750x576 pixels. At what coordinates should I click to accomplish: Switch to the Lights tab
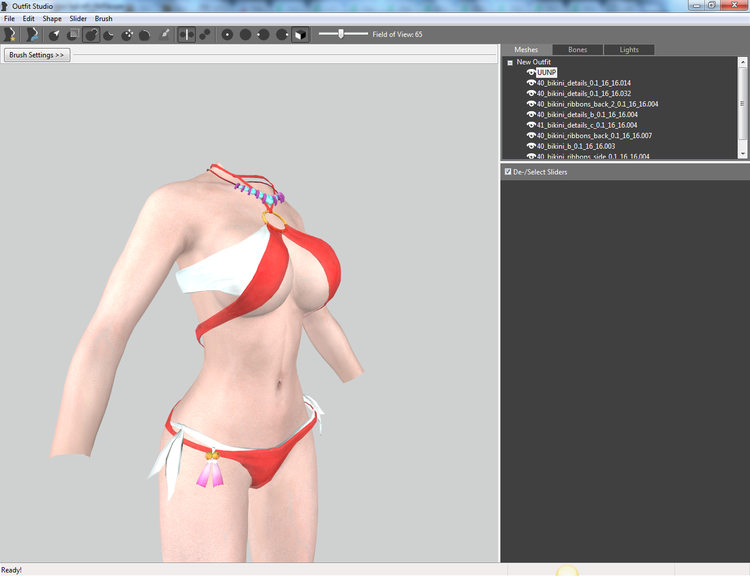(x=629, y=50)
